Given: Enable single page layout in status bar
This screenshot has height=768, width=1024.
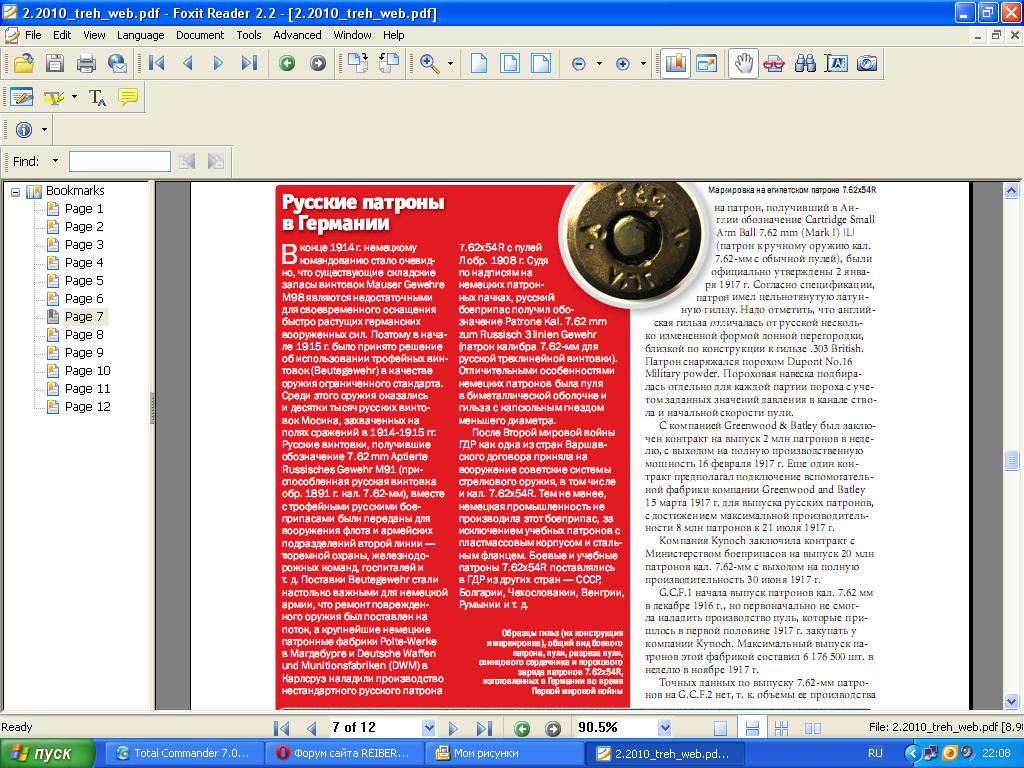Looking at the screenshot, I should pos(720,728).
